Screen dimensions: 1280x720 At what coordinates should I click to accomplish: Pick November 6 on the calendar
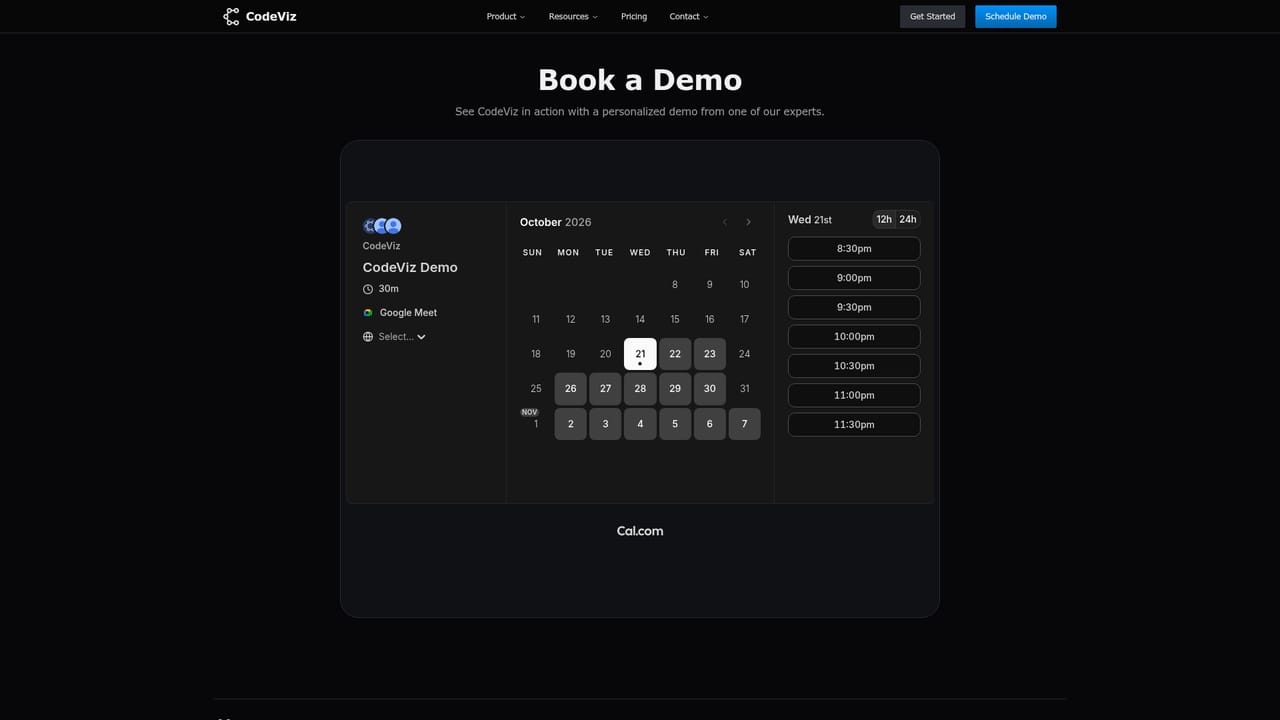pyautogui.click(x=710, y=424)
